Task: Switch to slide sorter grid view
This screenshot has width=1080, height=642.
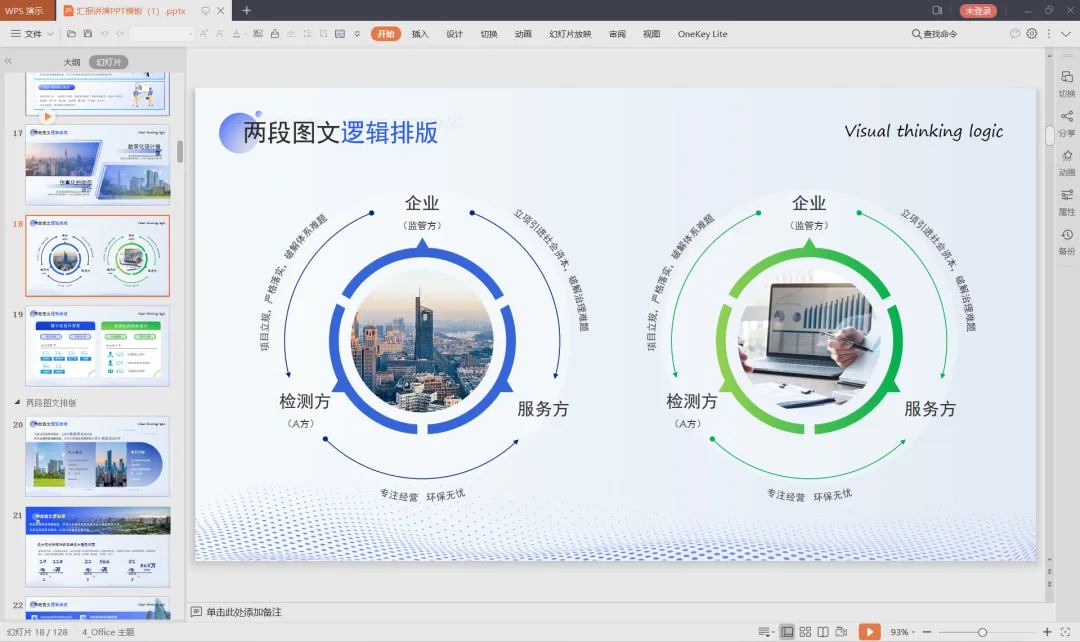Action: (805, 632)
